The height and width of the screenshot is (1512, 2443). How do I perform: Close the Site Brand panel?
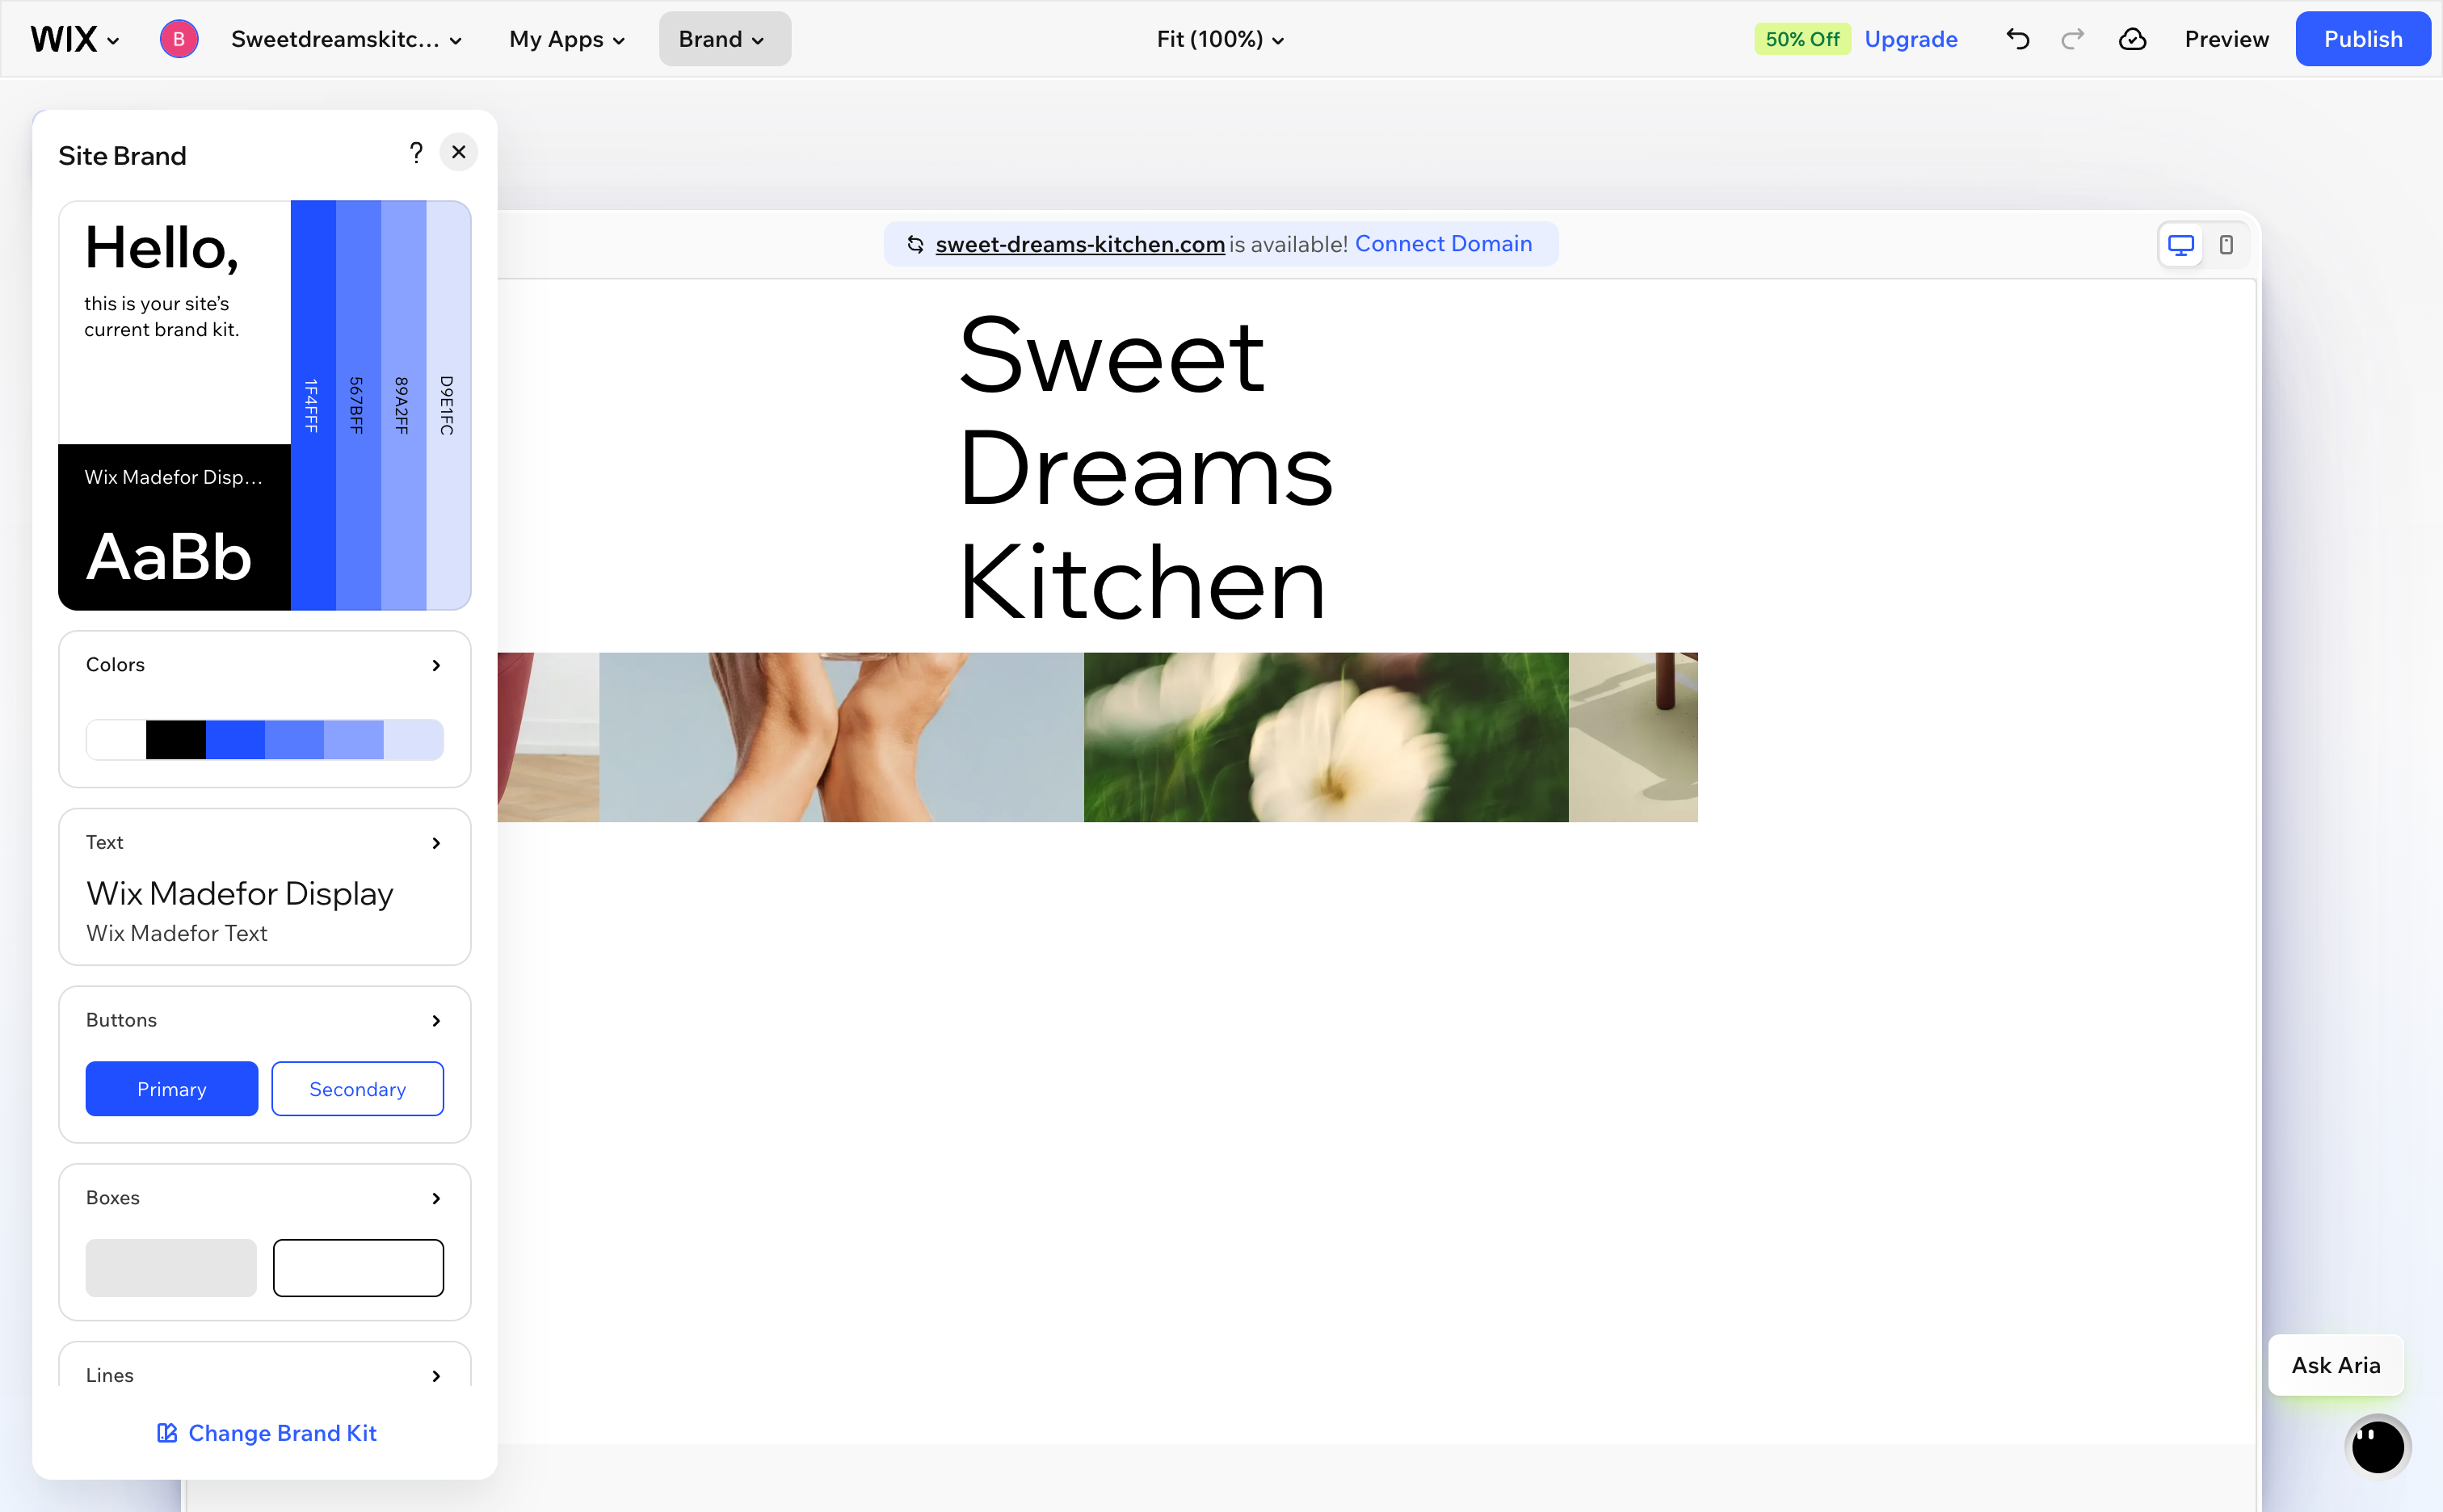click(458, 152)
